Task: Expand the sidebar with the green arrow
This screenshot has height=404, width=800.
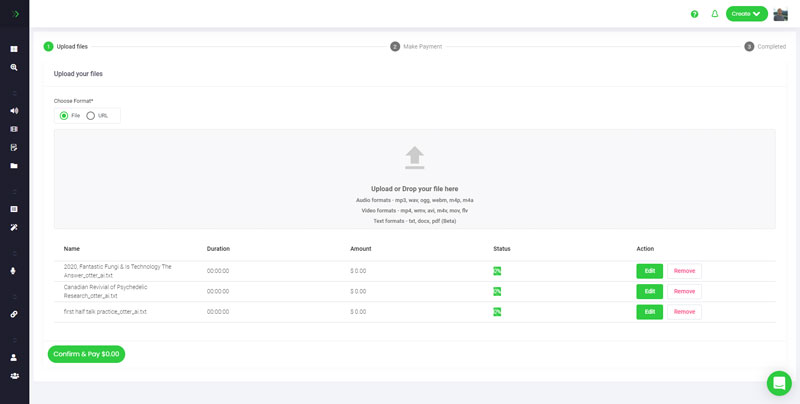Action: point(15,14)
